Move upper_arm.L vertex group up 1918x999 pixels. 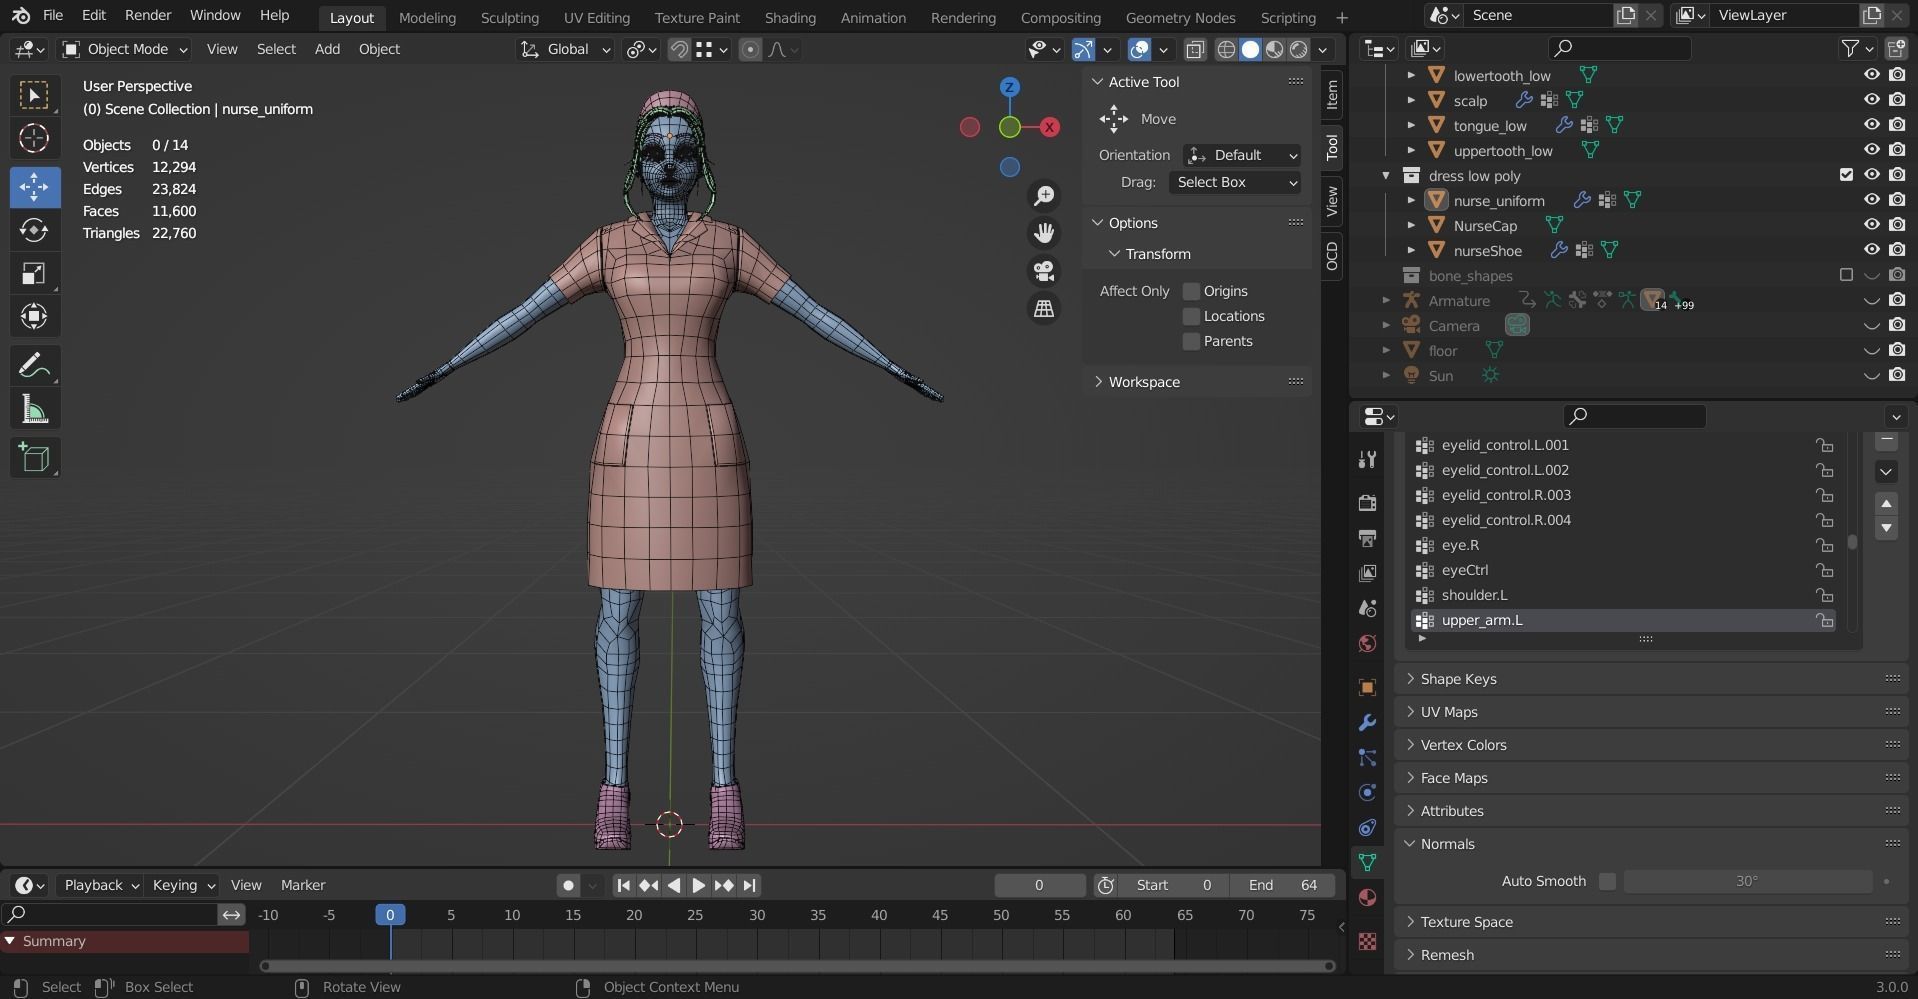(x=1886, y=504)
